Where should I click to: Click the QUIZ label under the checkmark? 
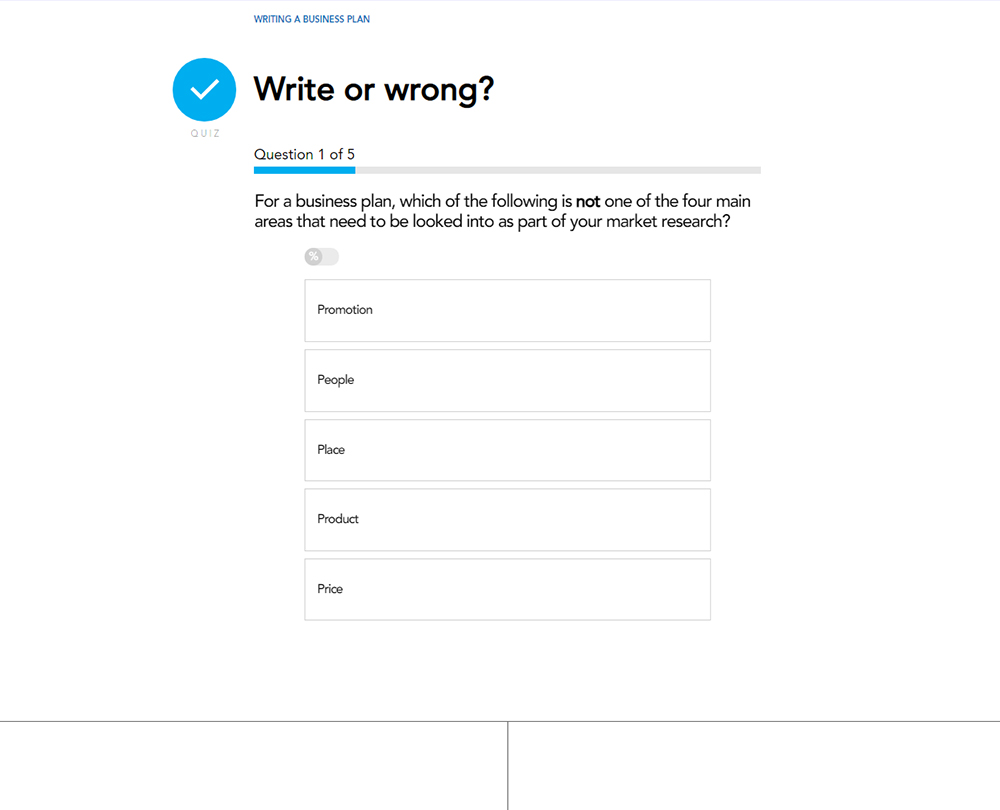[x=205, y=134]
